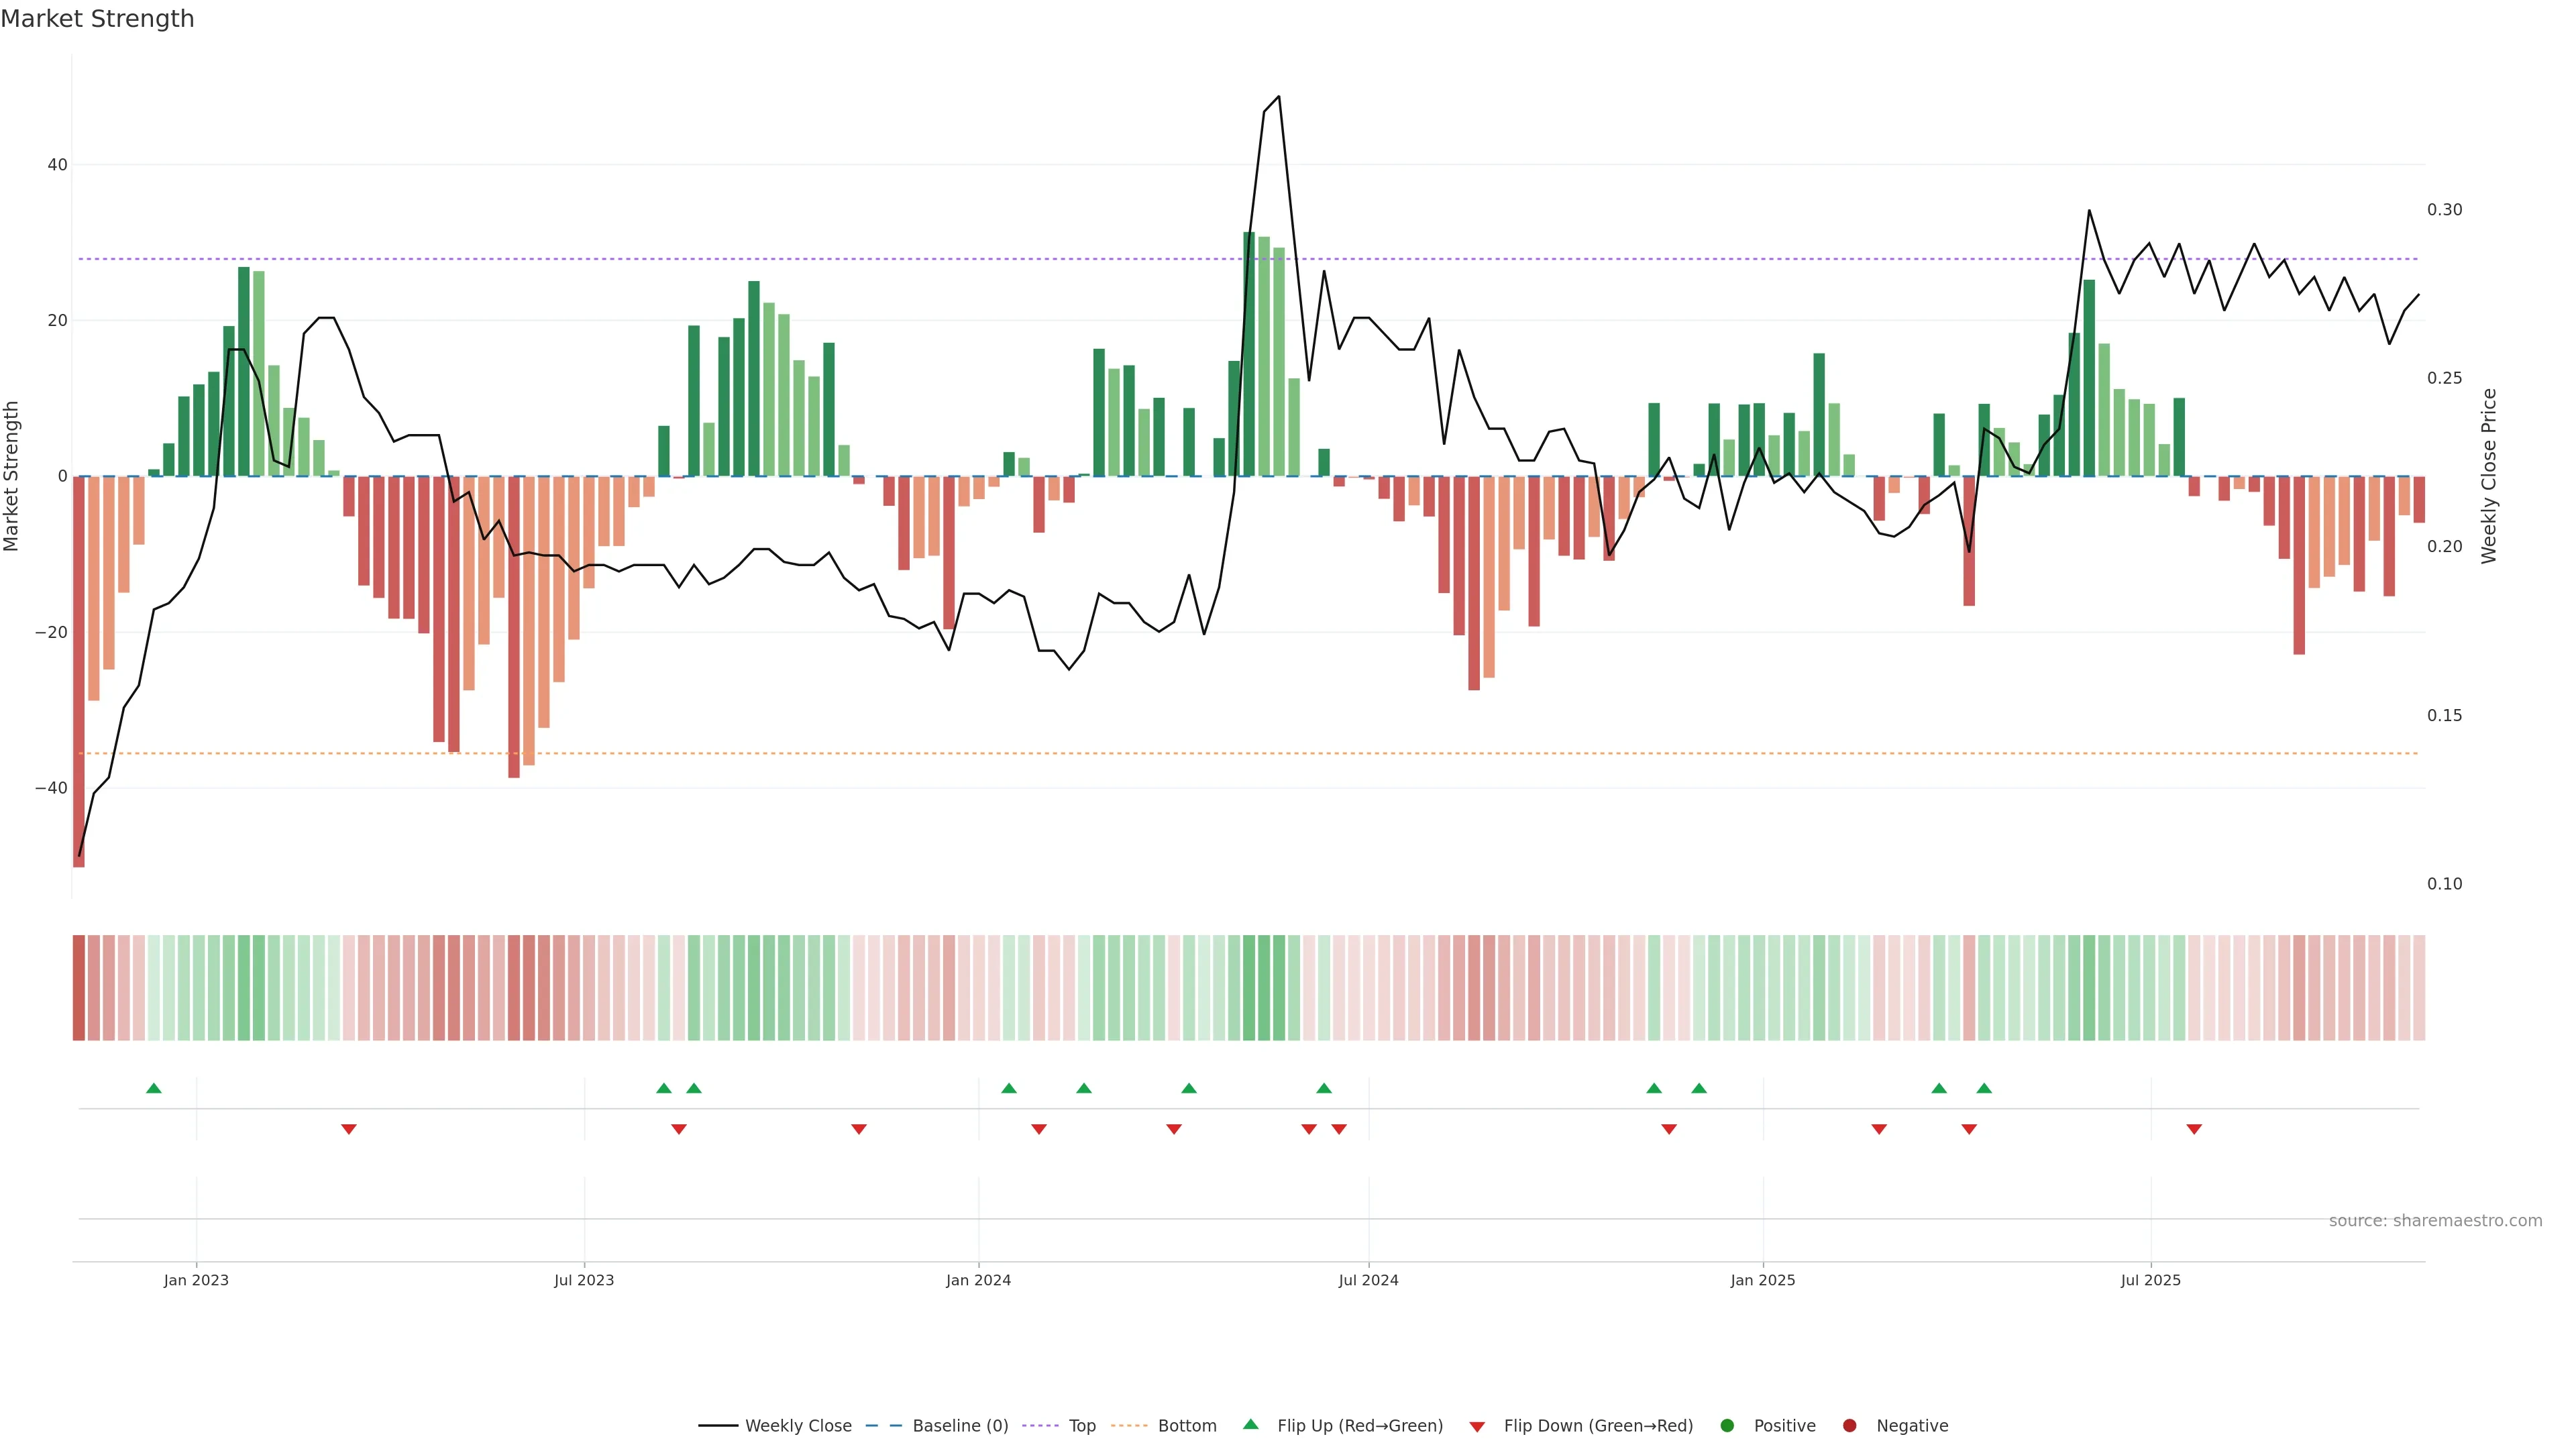Viewport: 2576px width, 1449px height.
Task: Click the Positive green circle legend icon
Action: (1727, 1426)
